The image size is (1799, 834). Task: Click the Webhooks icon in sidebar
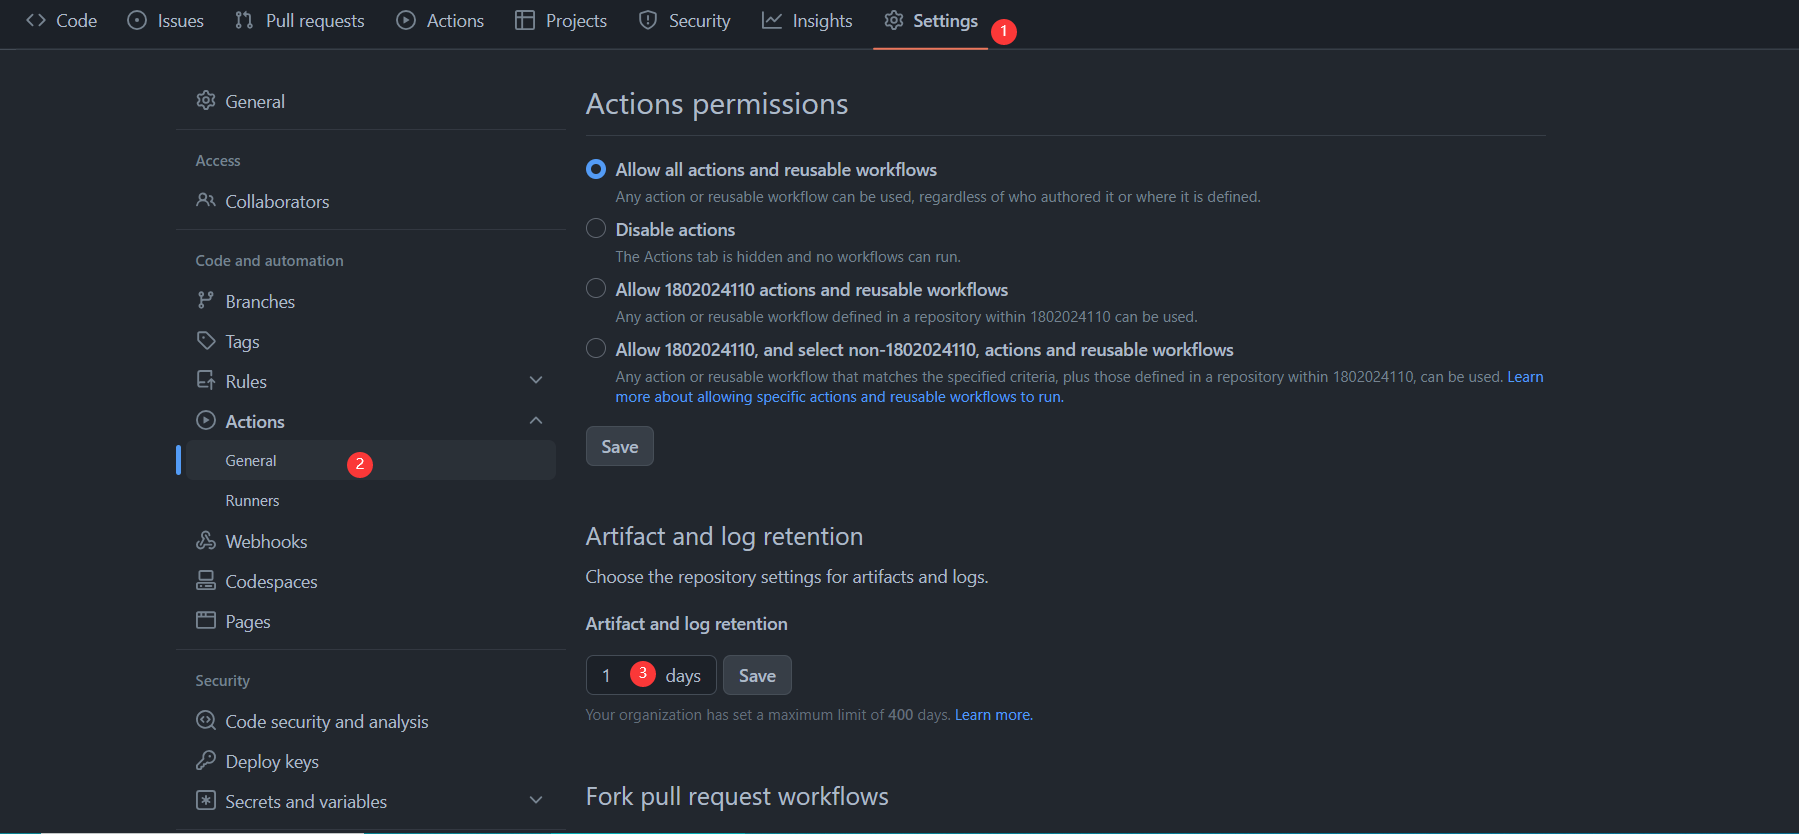pos(206,541)
